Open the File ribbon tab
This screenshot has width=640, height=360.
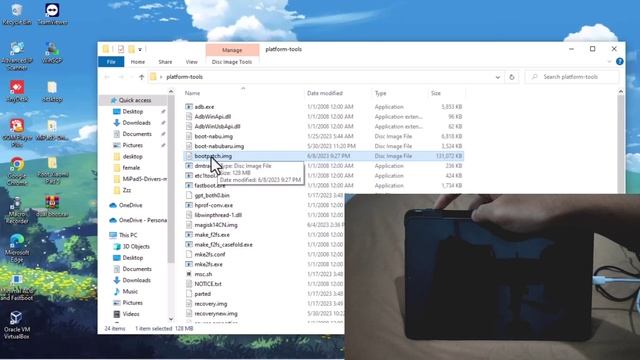tap(111, 62)
